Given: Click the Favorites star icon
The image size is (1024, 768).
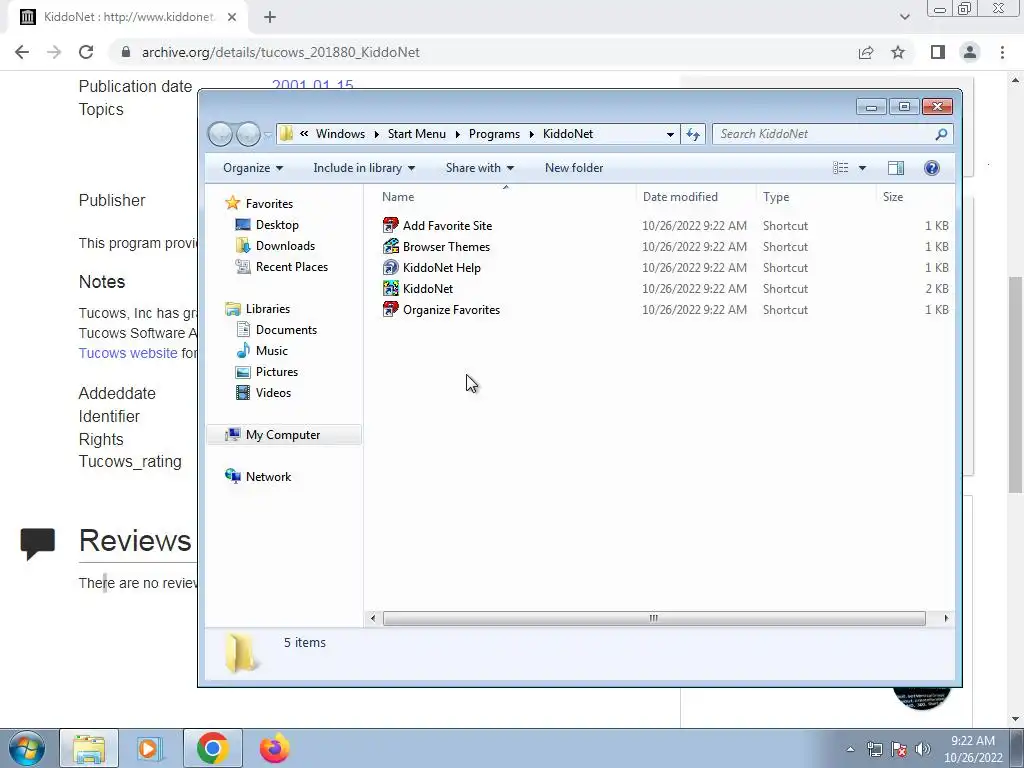Looking at the screenshot, I should click(232, 203).
